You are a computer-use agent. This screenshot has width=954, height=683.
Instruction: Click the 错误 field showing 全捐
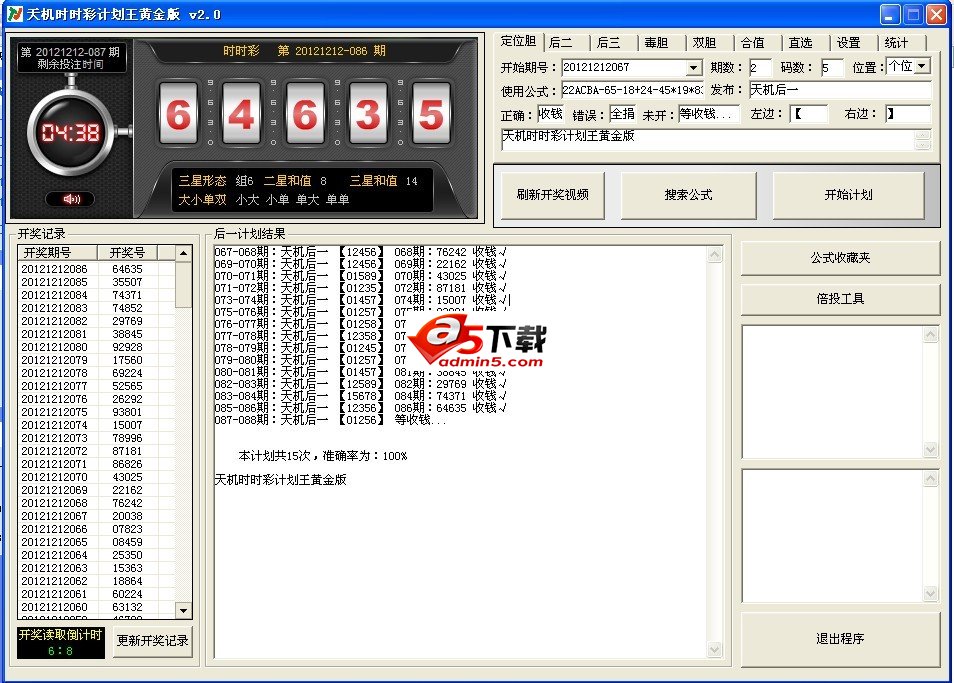(x=622, y=114)
